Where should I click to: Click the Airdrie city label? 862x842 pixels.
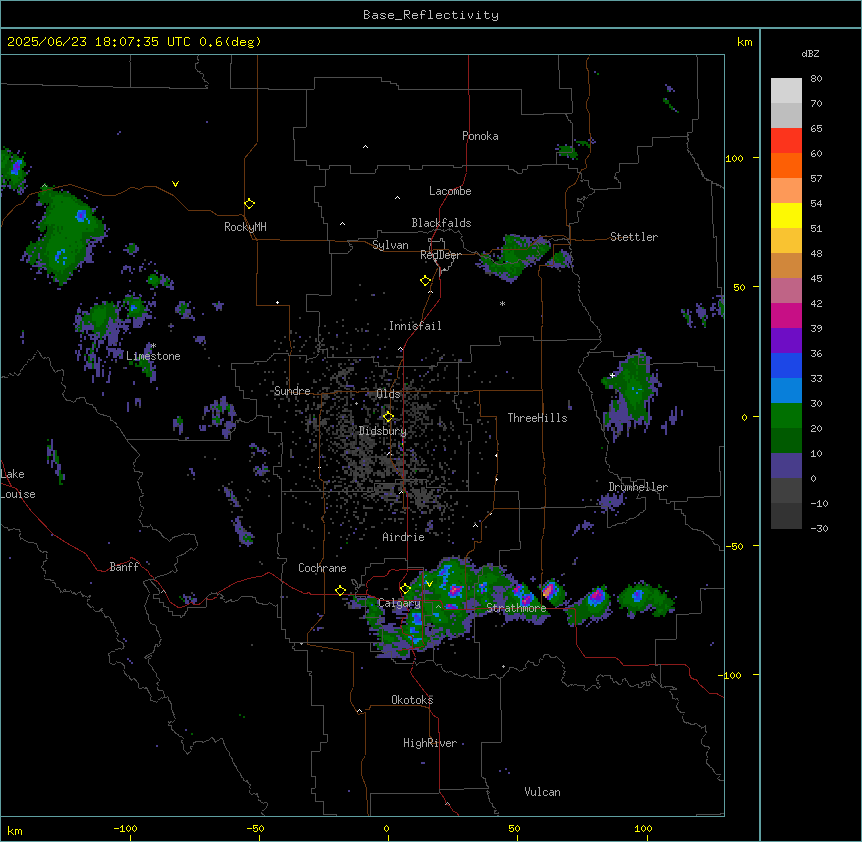403,537
